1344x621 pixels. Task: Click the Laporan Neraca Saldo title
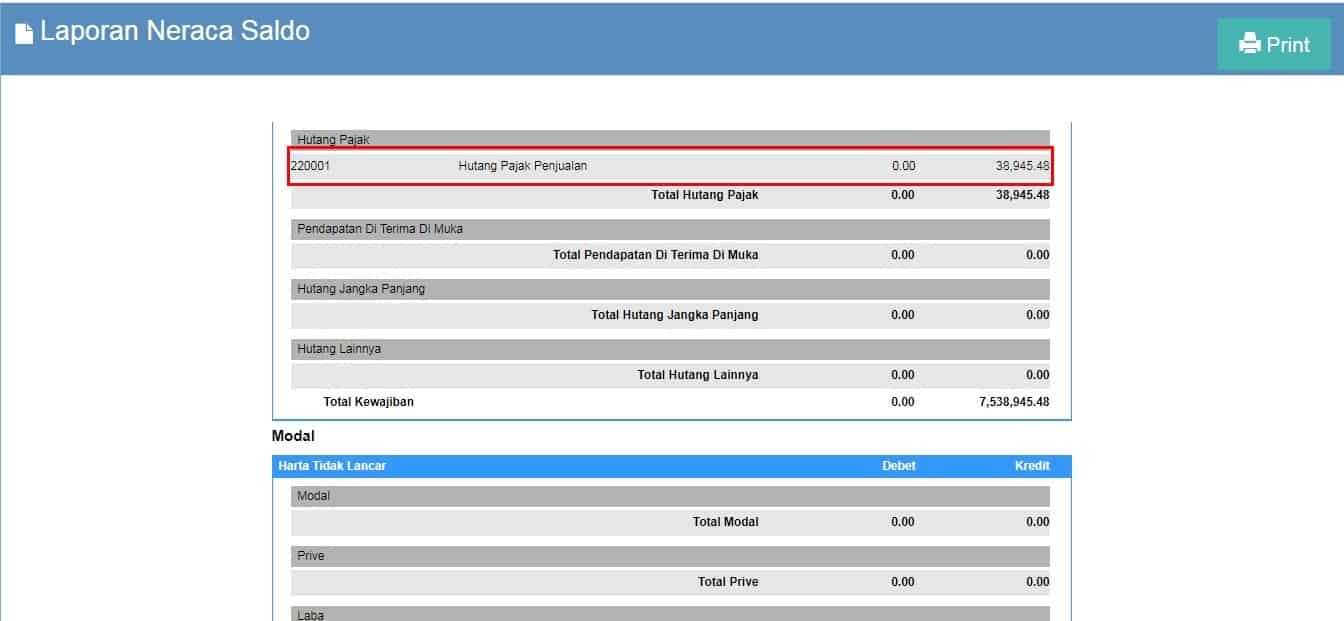(x=175, y=31)
